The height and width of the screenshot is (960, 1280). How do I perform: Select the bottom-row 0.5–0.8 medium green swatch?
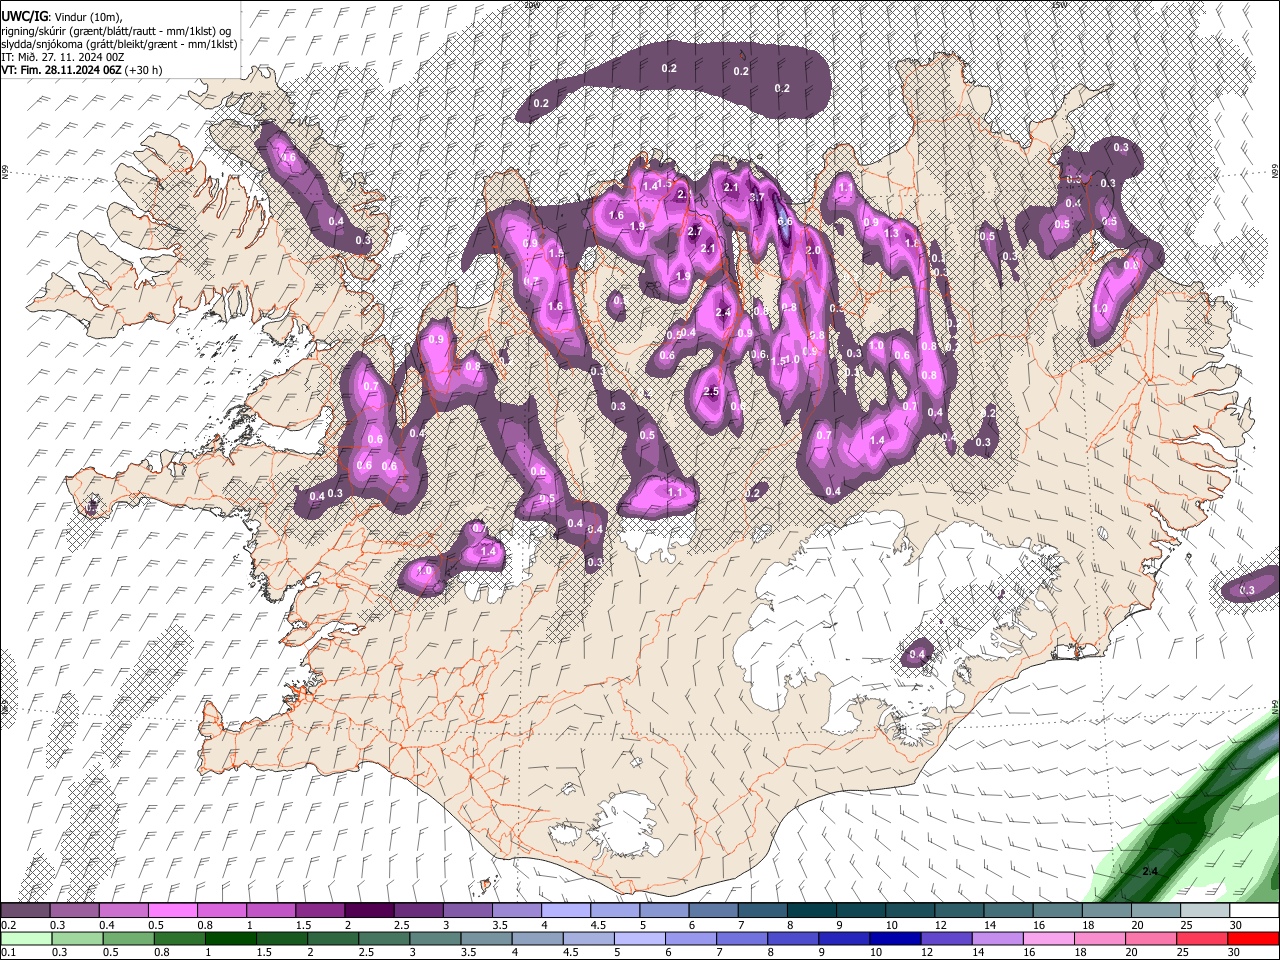128,938
